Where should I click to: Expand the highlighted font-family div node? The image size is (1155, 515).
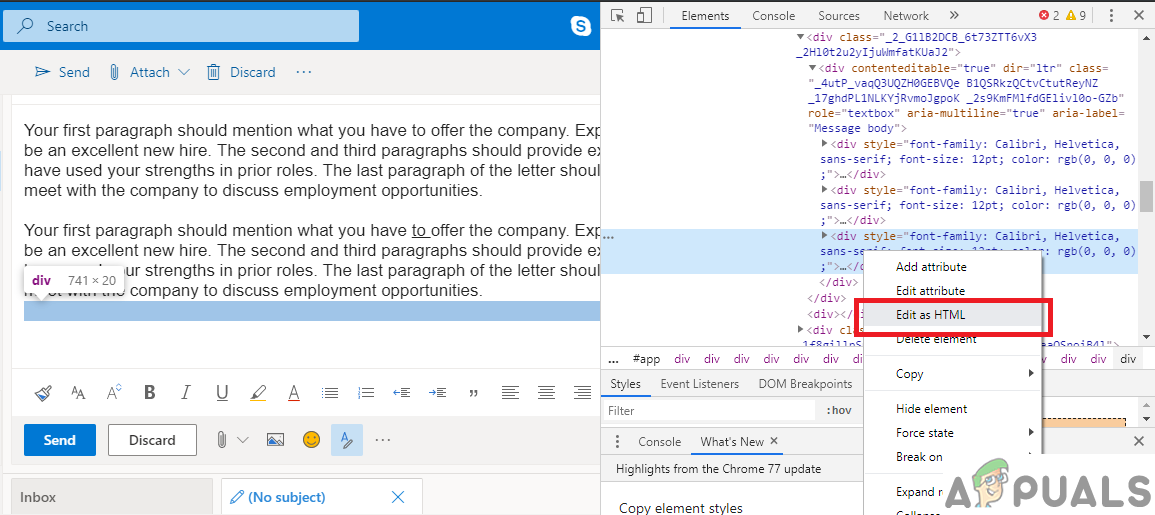[x=824, y=236]
